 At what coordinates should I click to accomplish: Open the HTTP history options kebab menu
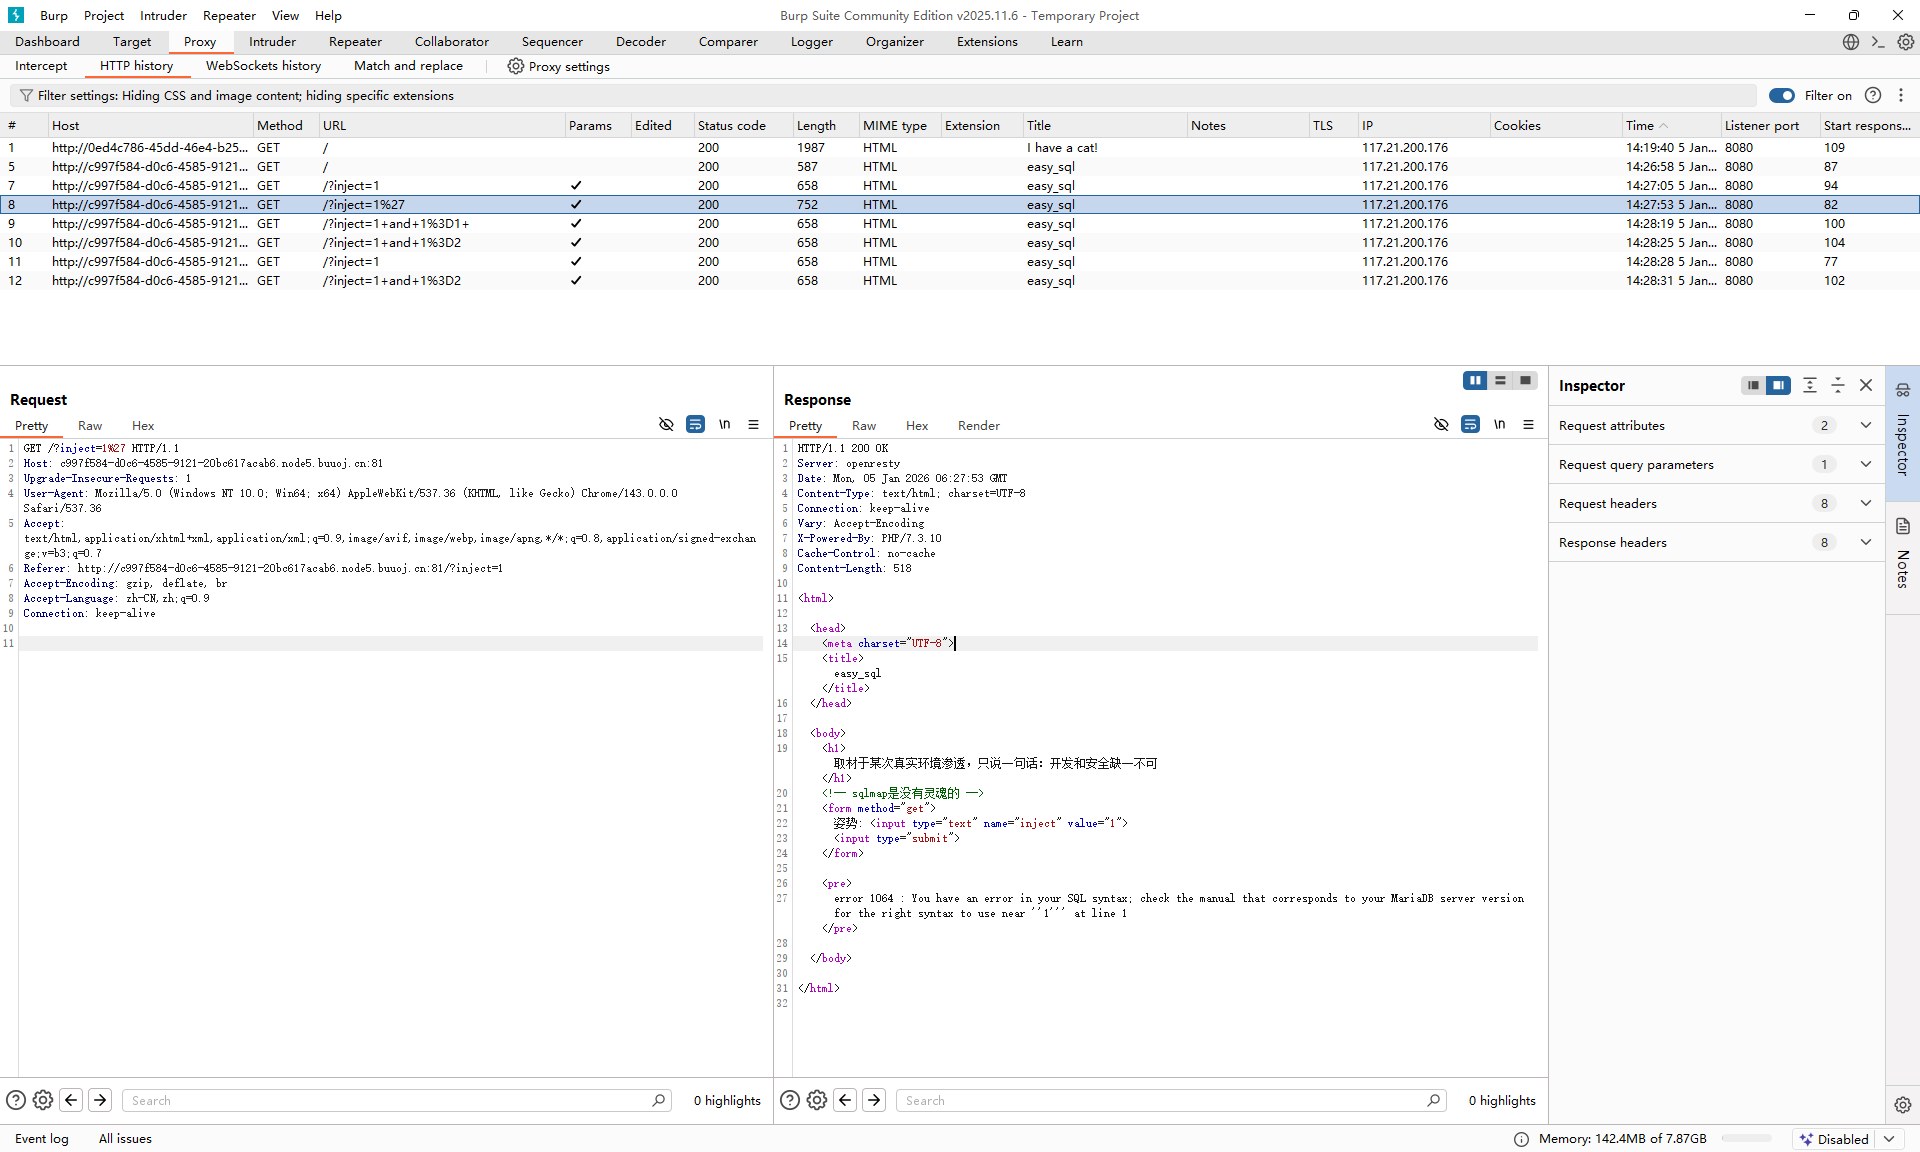click(1901, 96)
